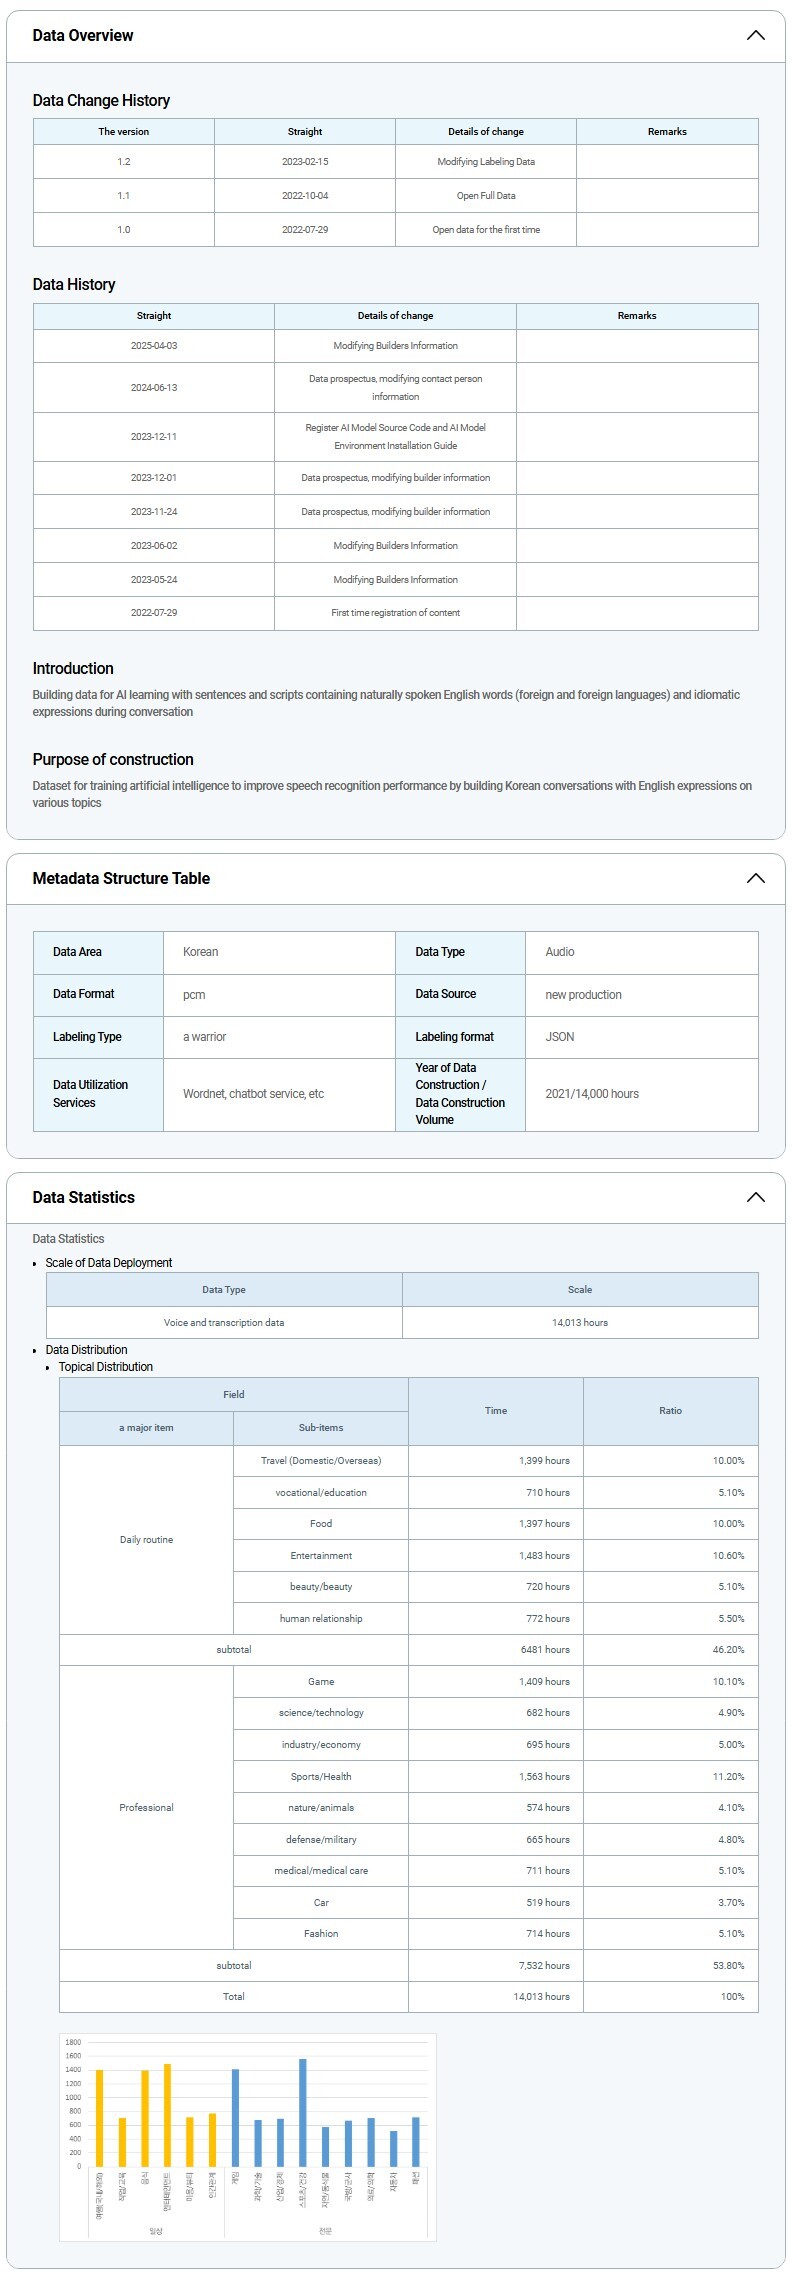Screen dimensions: 792x2277
Task: Click the pcm data format value
Action: [x=194, y=995]
